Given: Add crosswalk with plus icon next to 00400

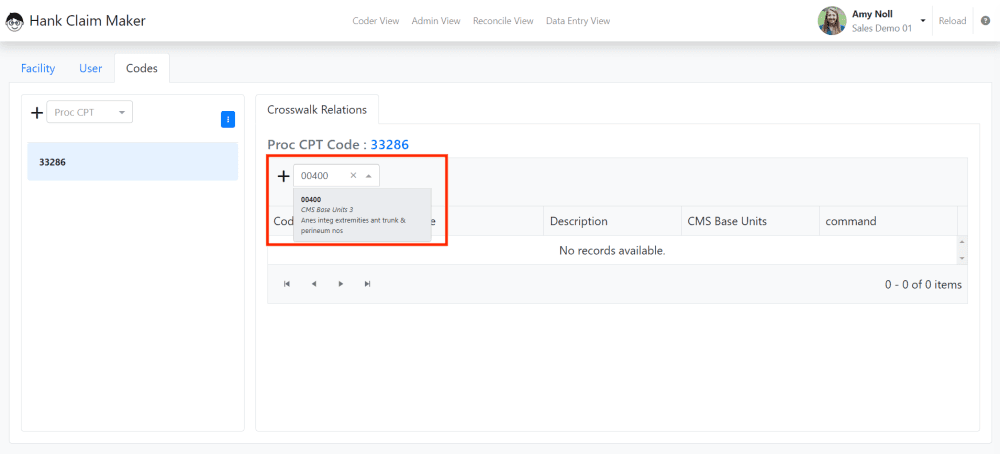Looking at the screenshot, I should coord(284,176).
